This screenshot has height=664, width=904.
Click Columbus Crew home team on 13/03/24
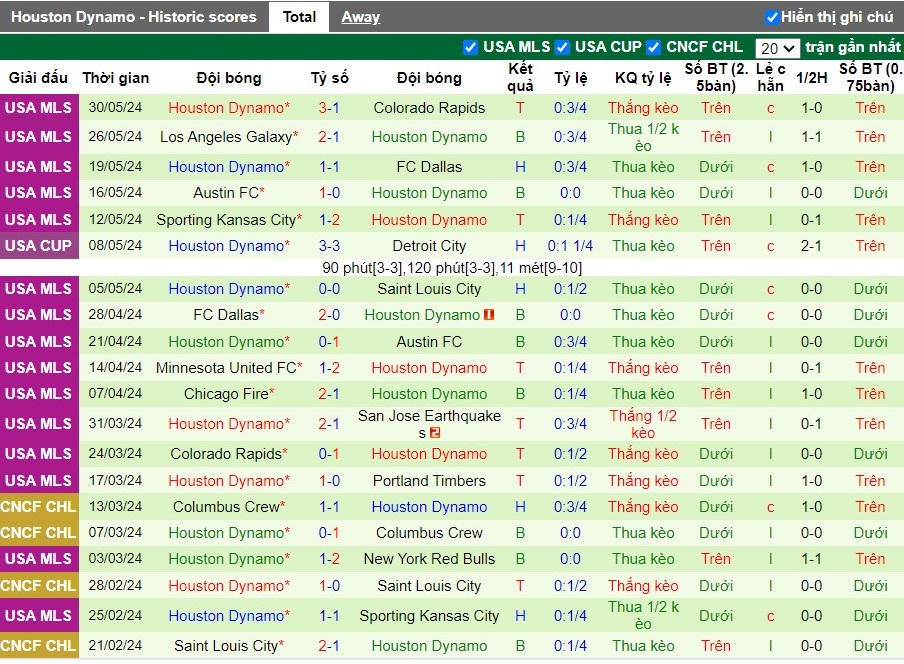tap(226, 507)
